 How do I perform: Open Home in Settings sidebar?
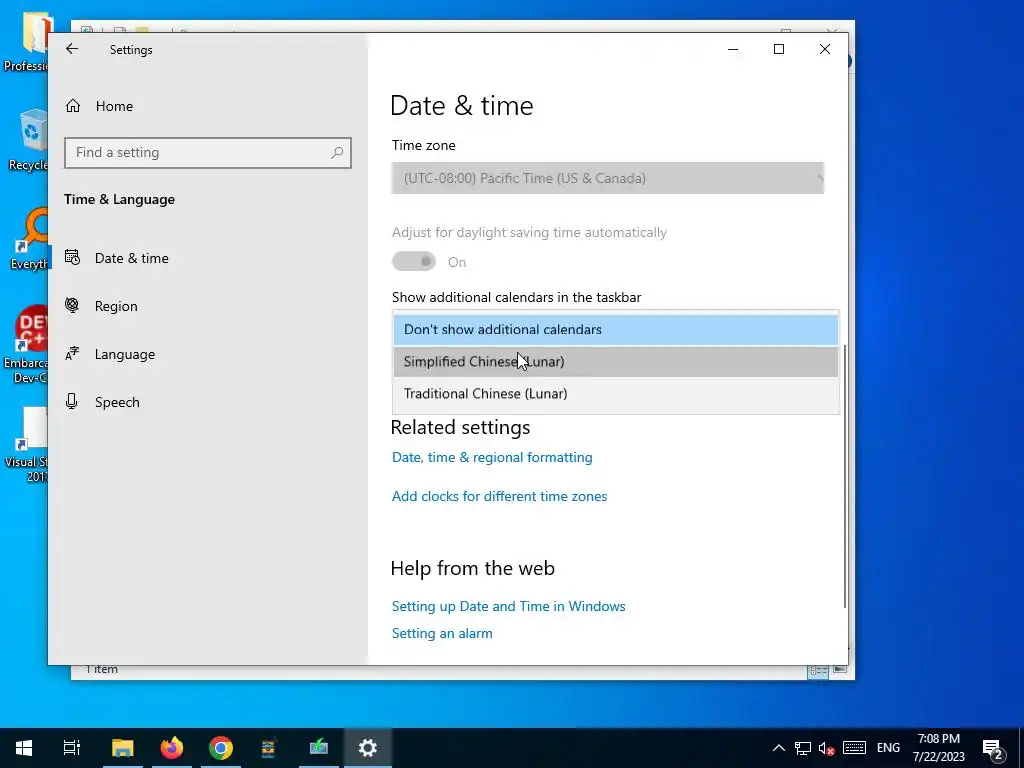point(114,106)
